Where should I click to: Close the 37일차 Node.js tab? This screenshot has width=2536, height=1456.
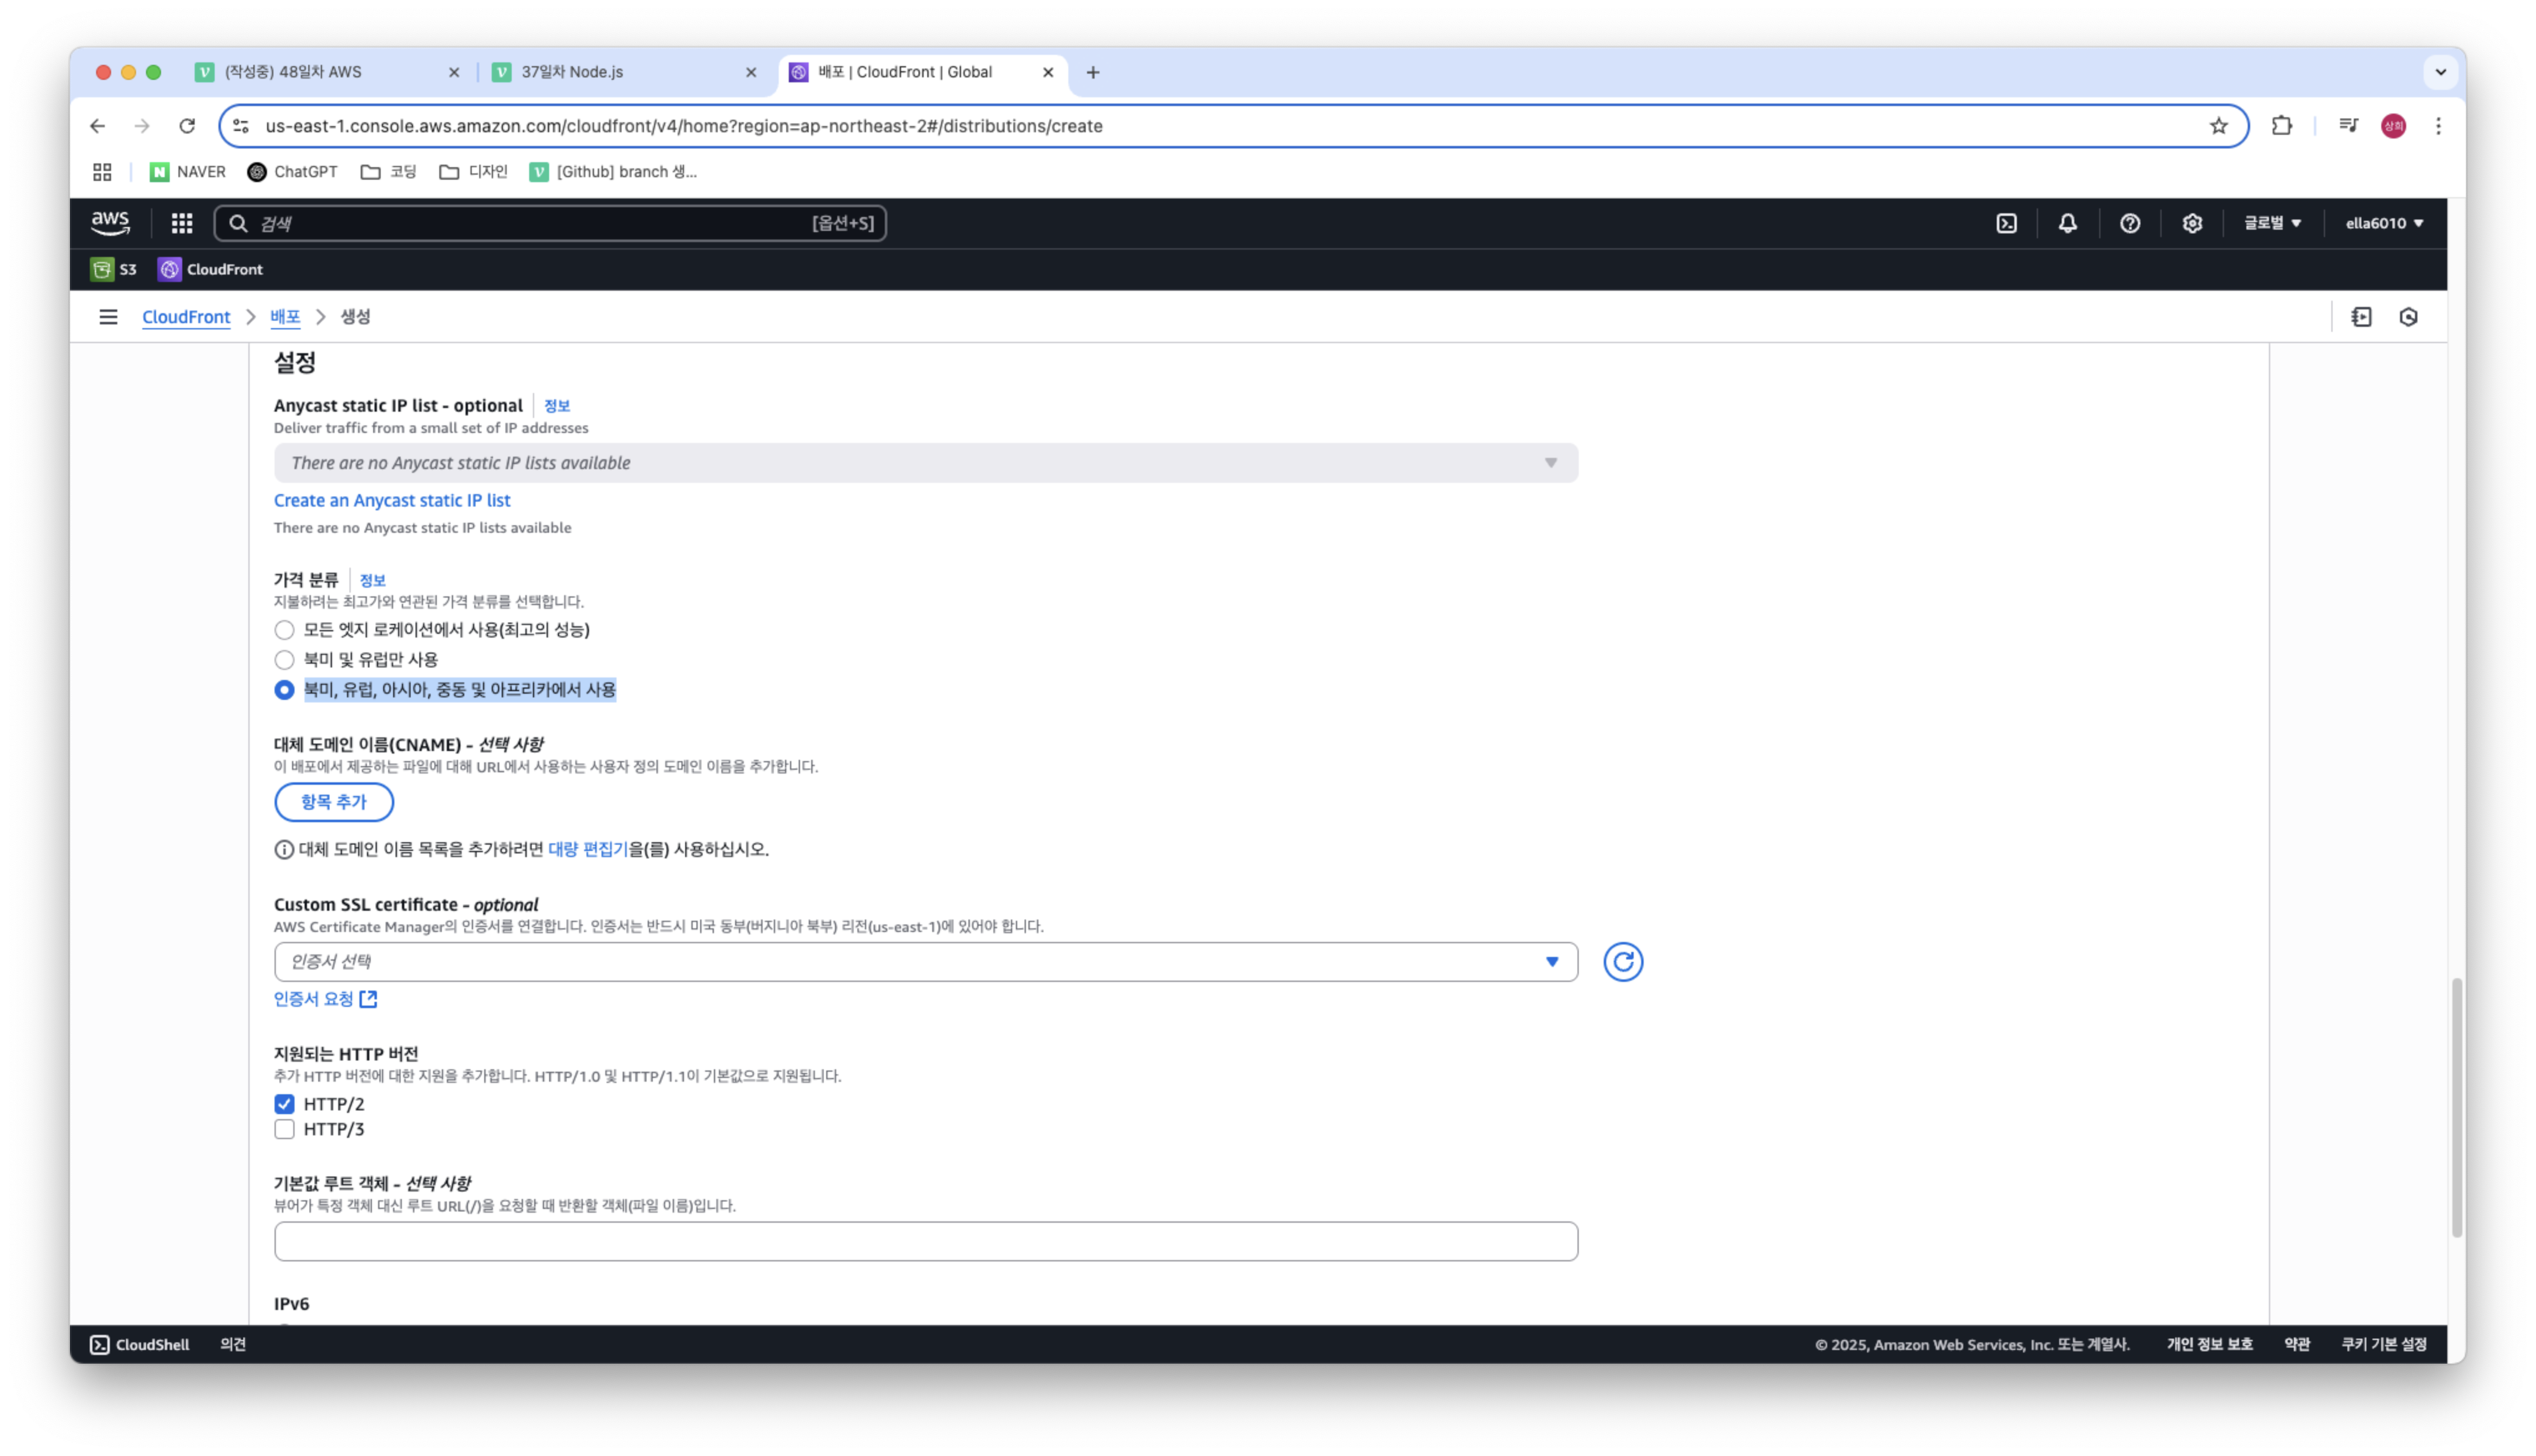(x=751, y=72)
